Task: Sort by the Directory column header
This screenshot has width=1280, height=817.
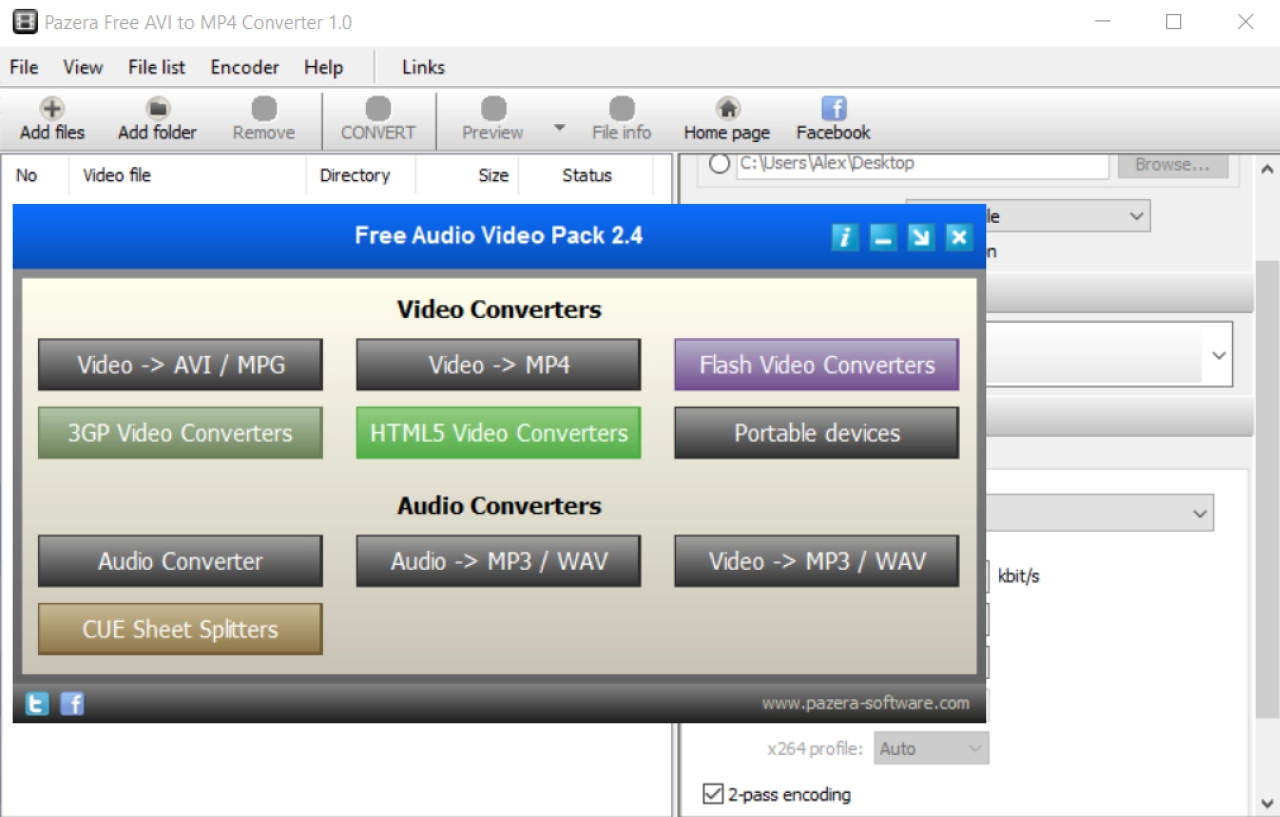Action: click(361, 175)
